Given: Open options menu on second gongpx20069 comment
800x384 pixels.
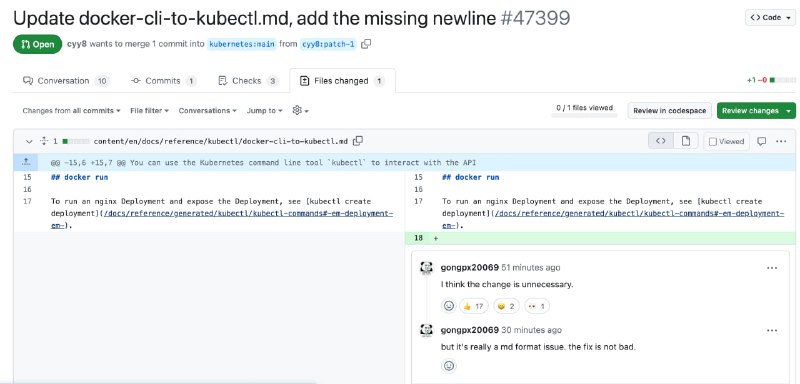Looking at the screenshot, I should click(x=772, y=330).
